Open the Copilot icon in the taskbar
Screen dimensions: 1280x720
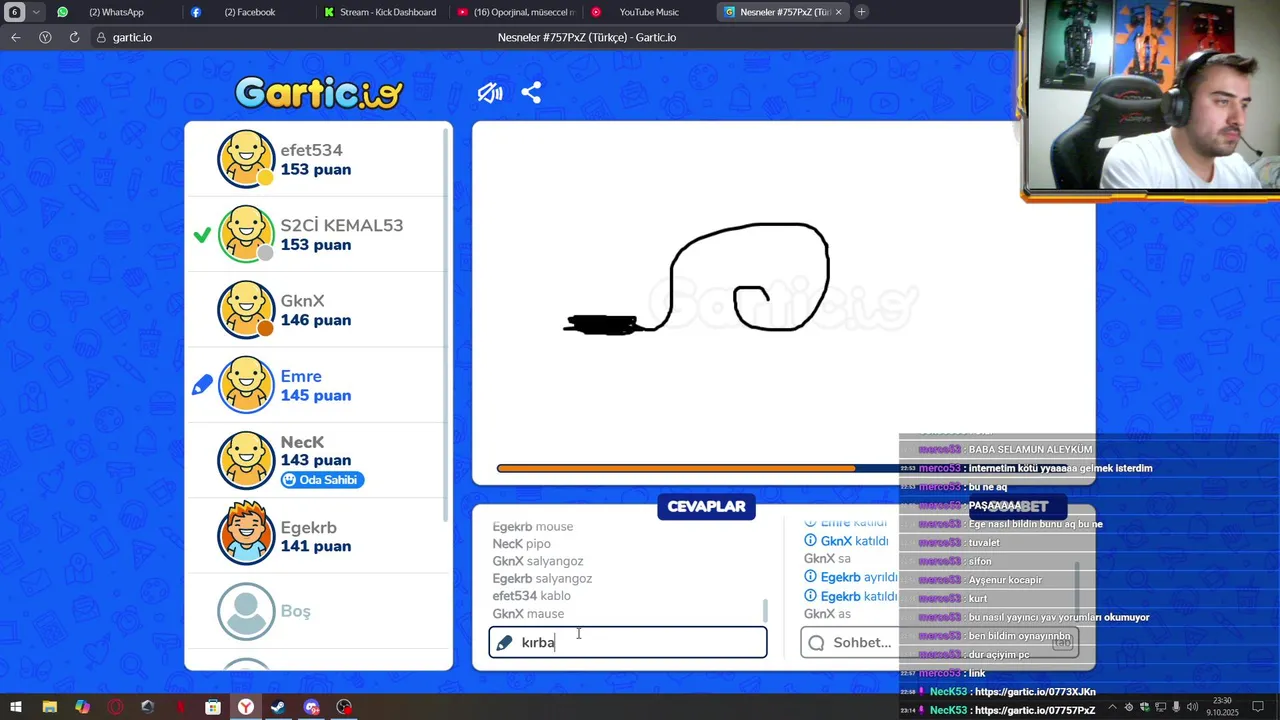click(82, 707)
